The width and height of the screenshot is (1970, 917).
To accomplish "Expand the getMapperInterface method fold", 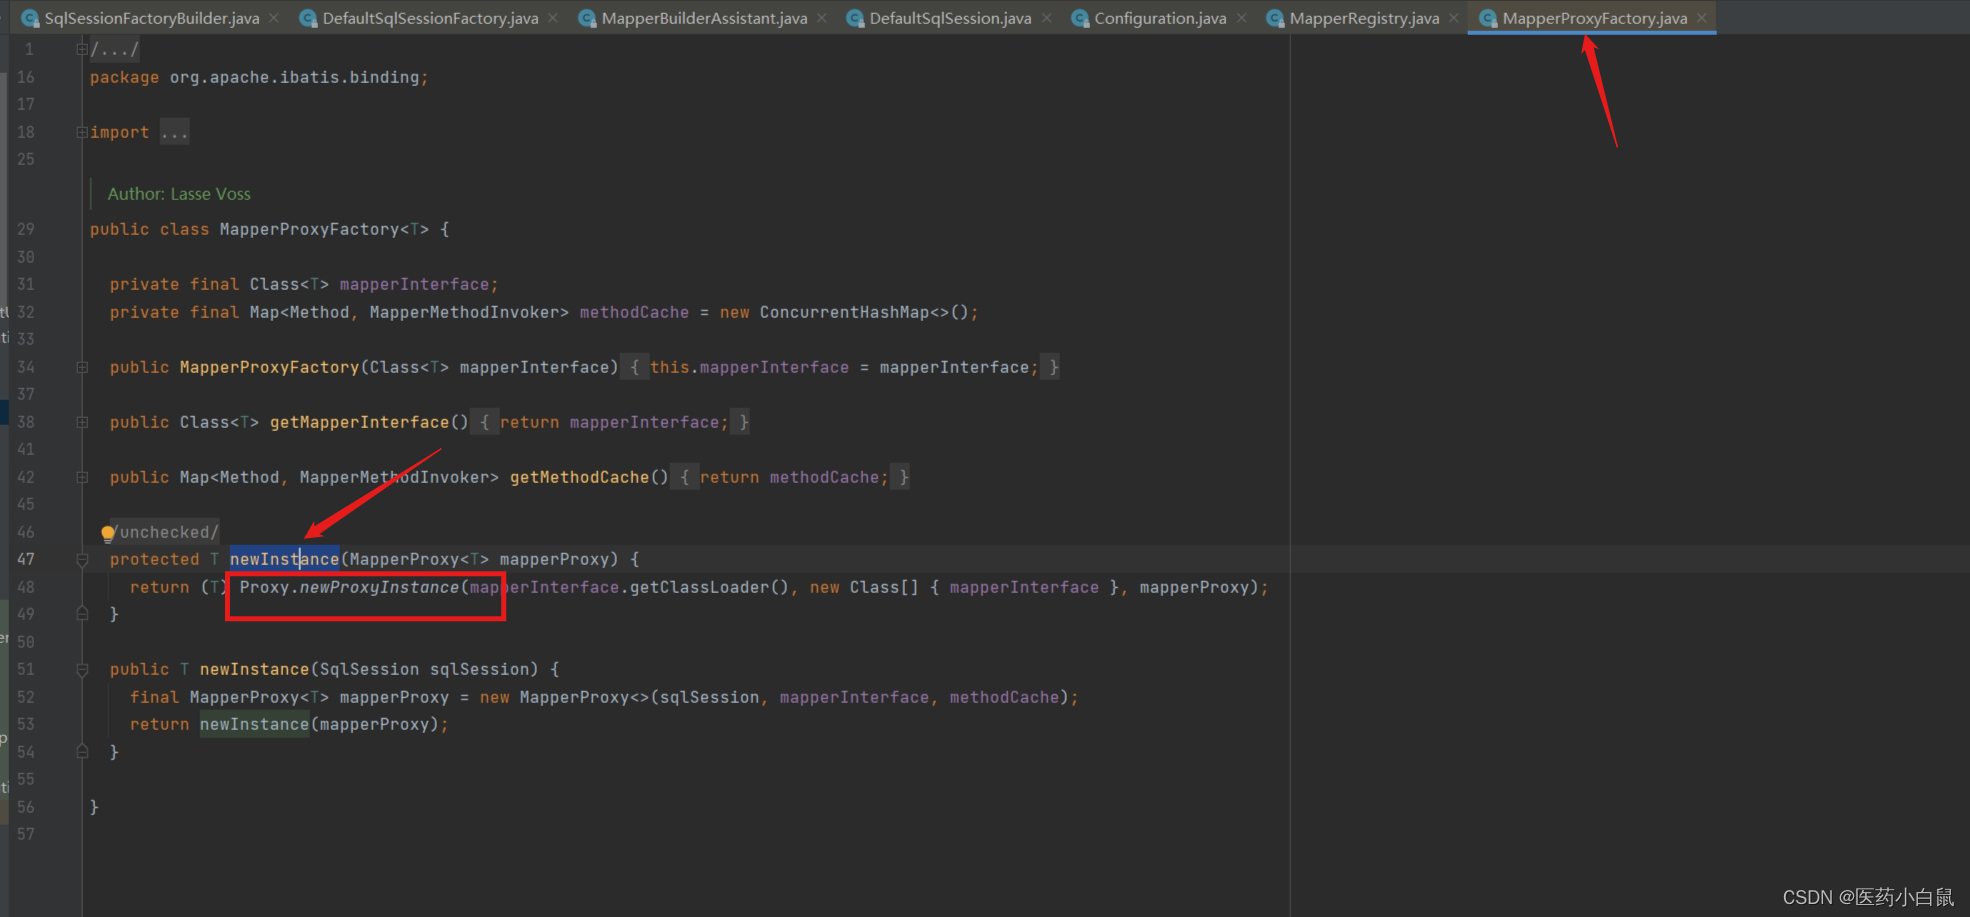I will point(82,422).
